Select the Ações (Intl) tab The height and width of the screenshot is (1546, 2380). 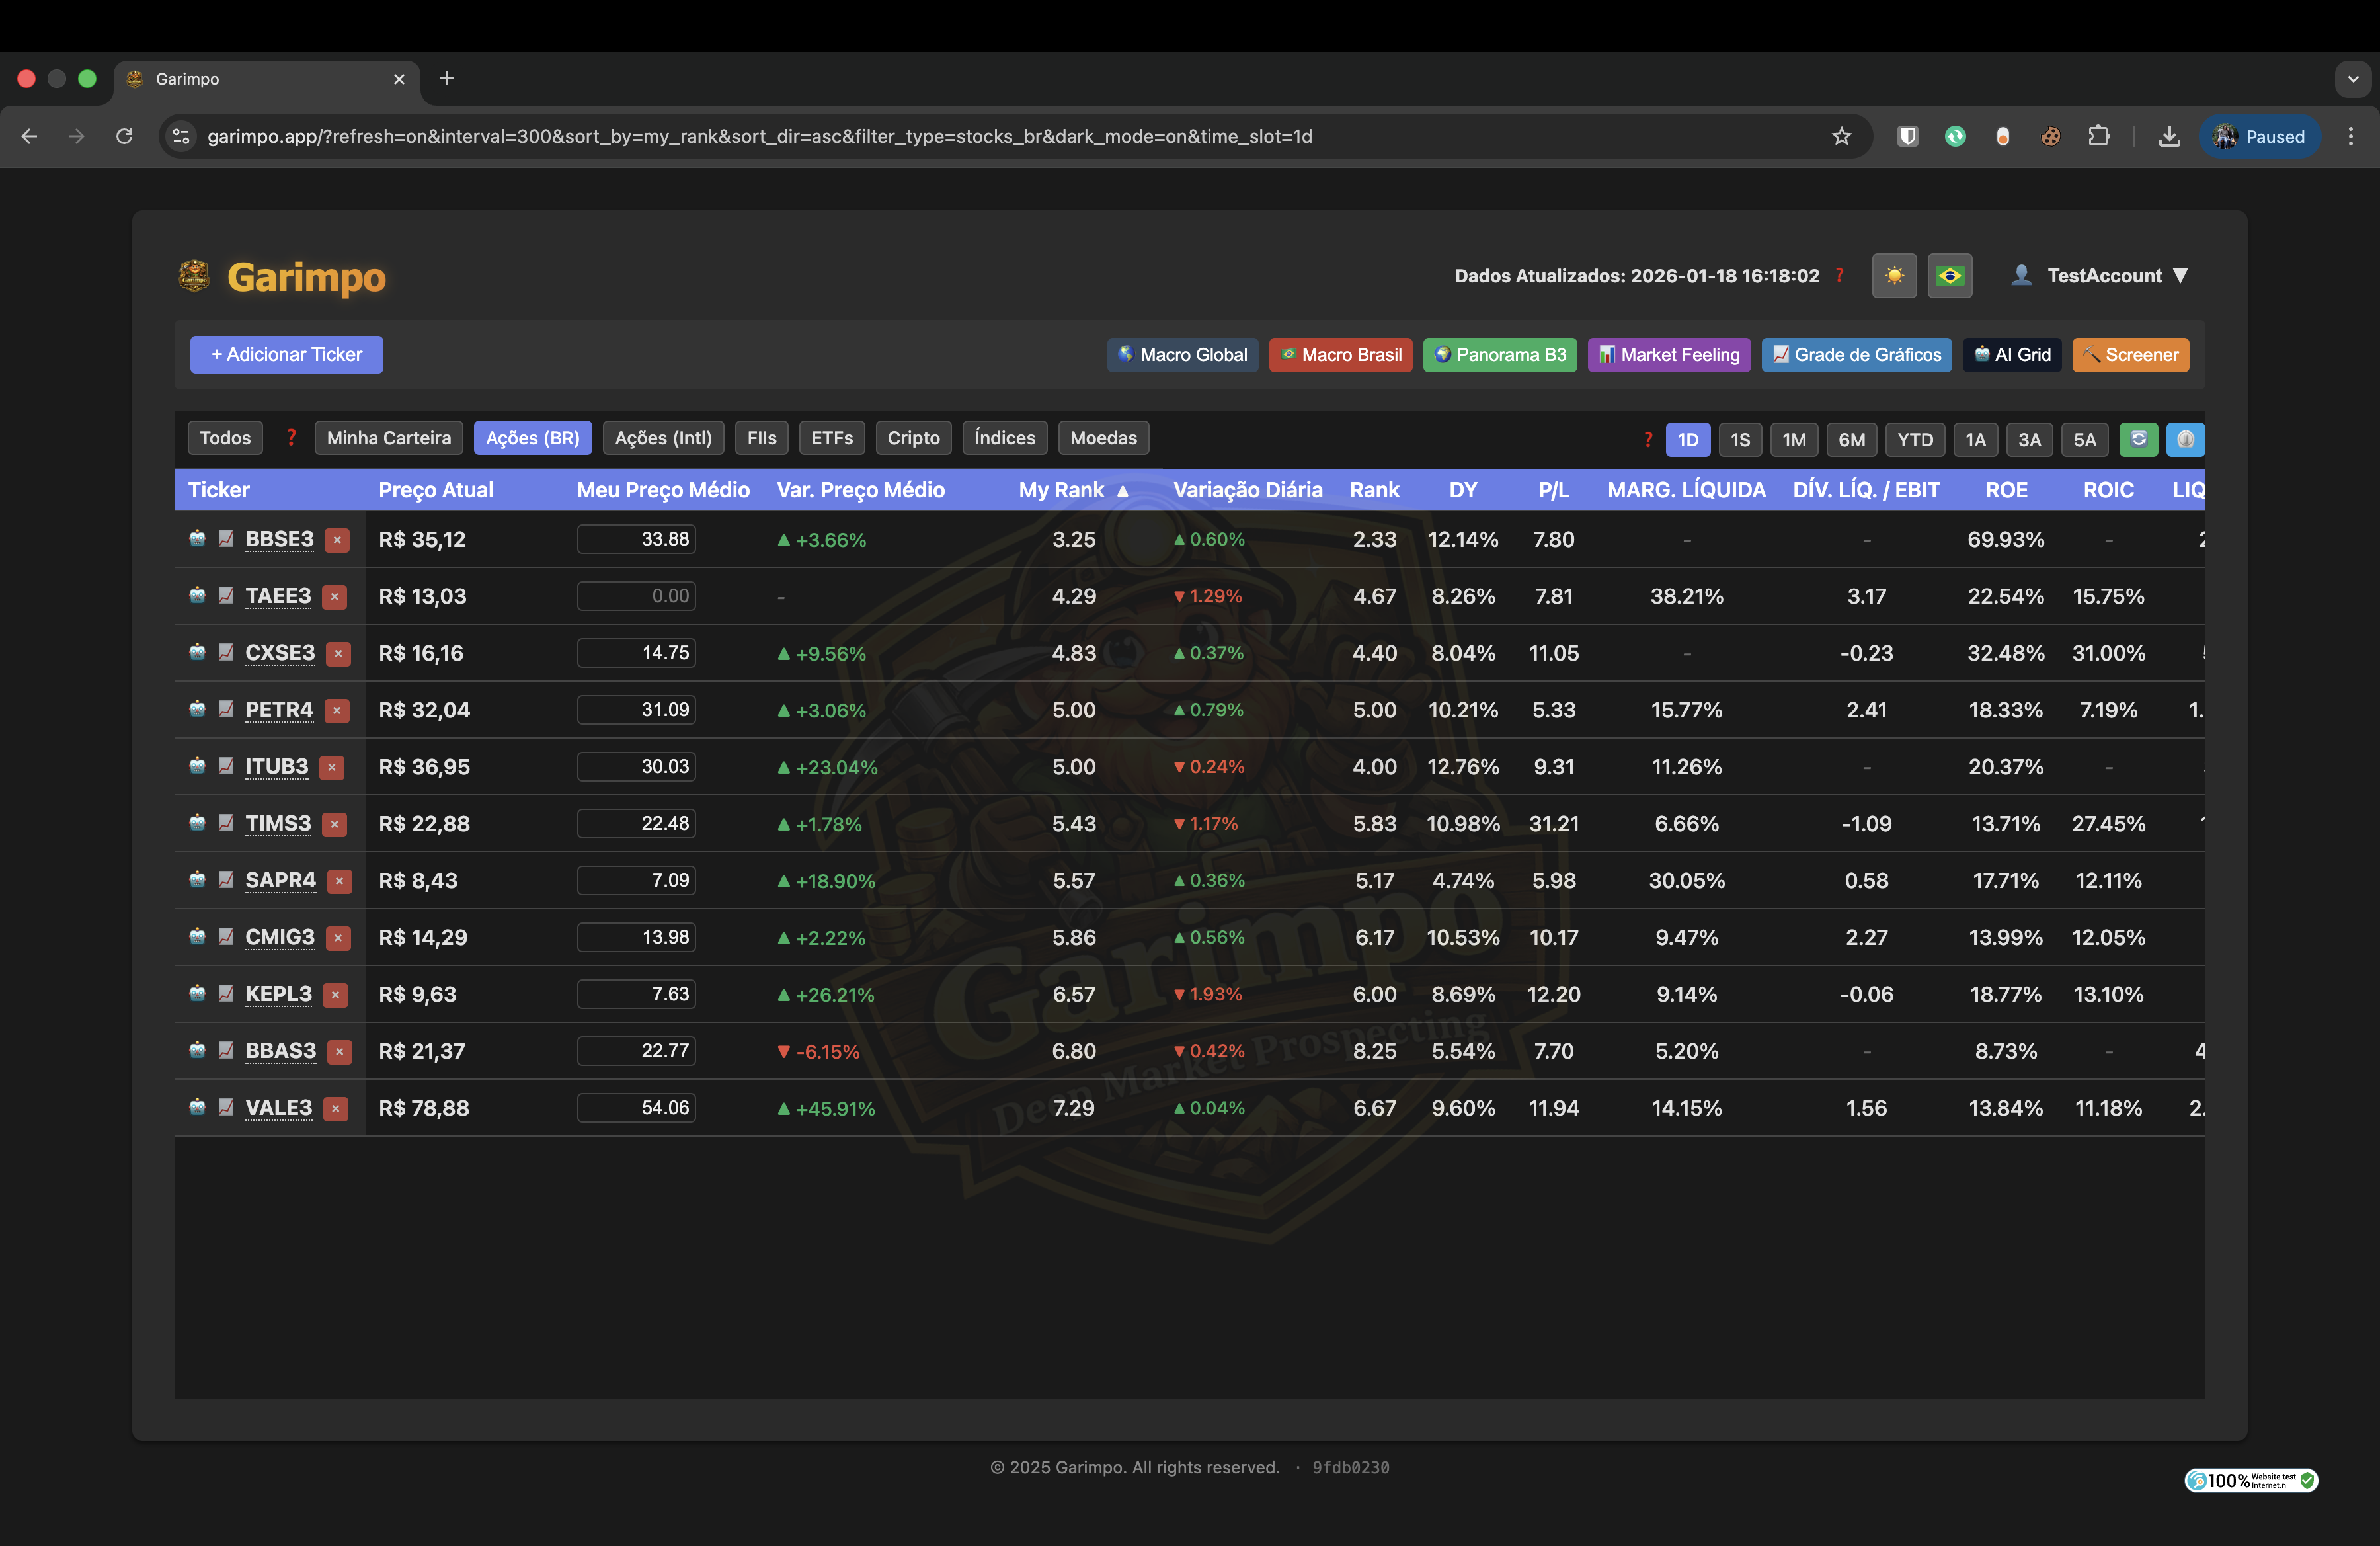pos(662,438)
